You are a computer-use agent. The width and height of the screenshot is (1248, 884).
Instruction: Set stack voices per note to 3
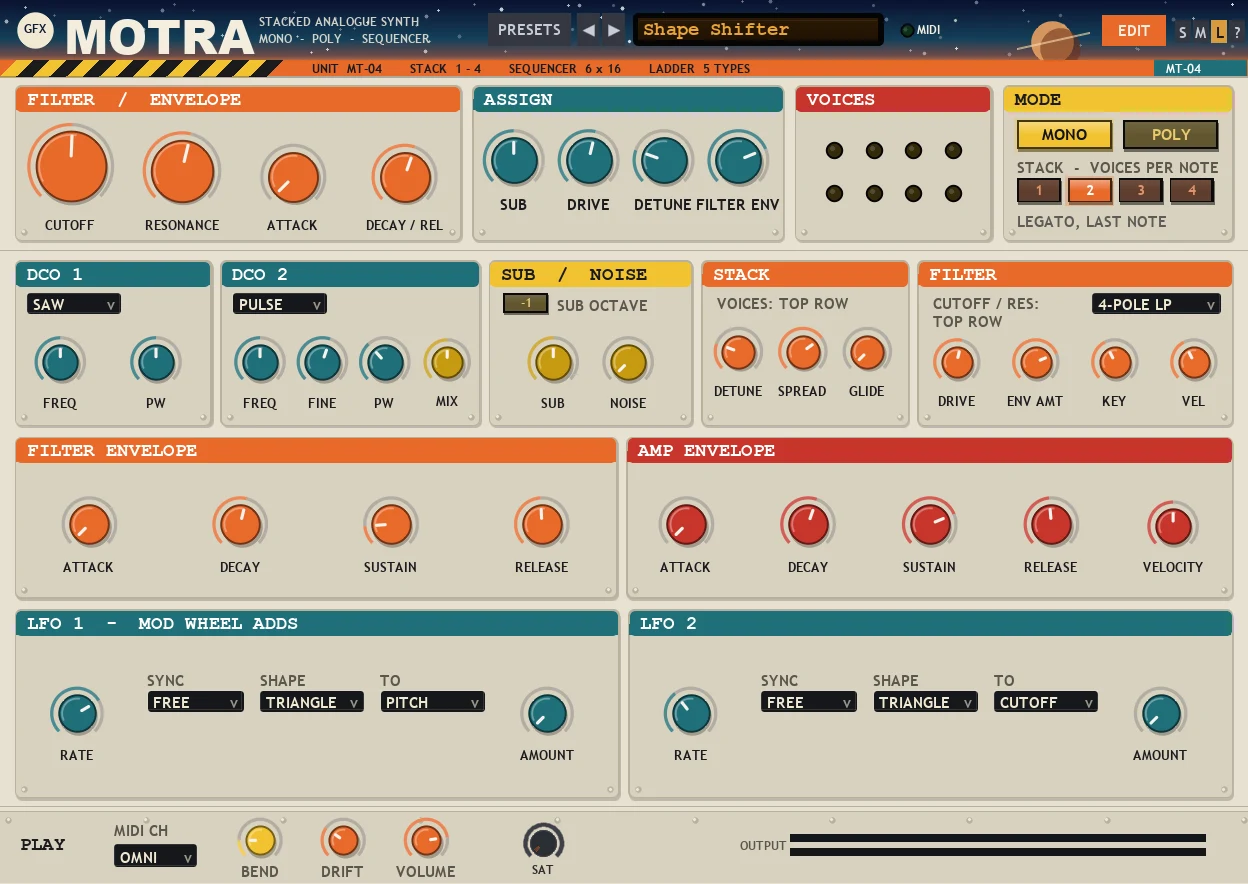click(x=1141, y=191)
